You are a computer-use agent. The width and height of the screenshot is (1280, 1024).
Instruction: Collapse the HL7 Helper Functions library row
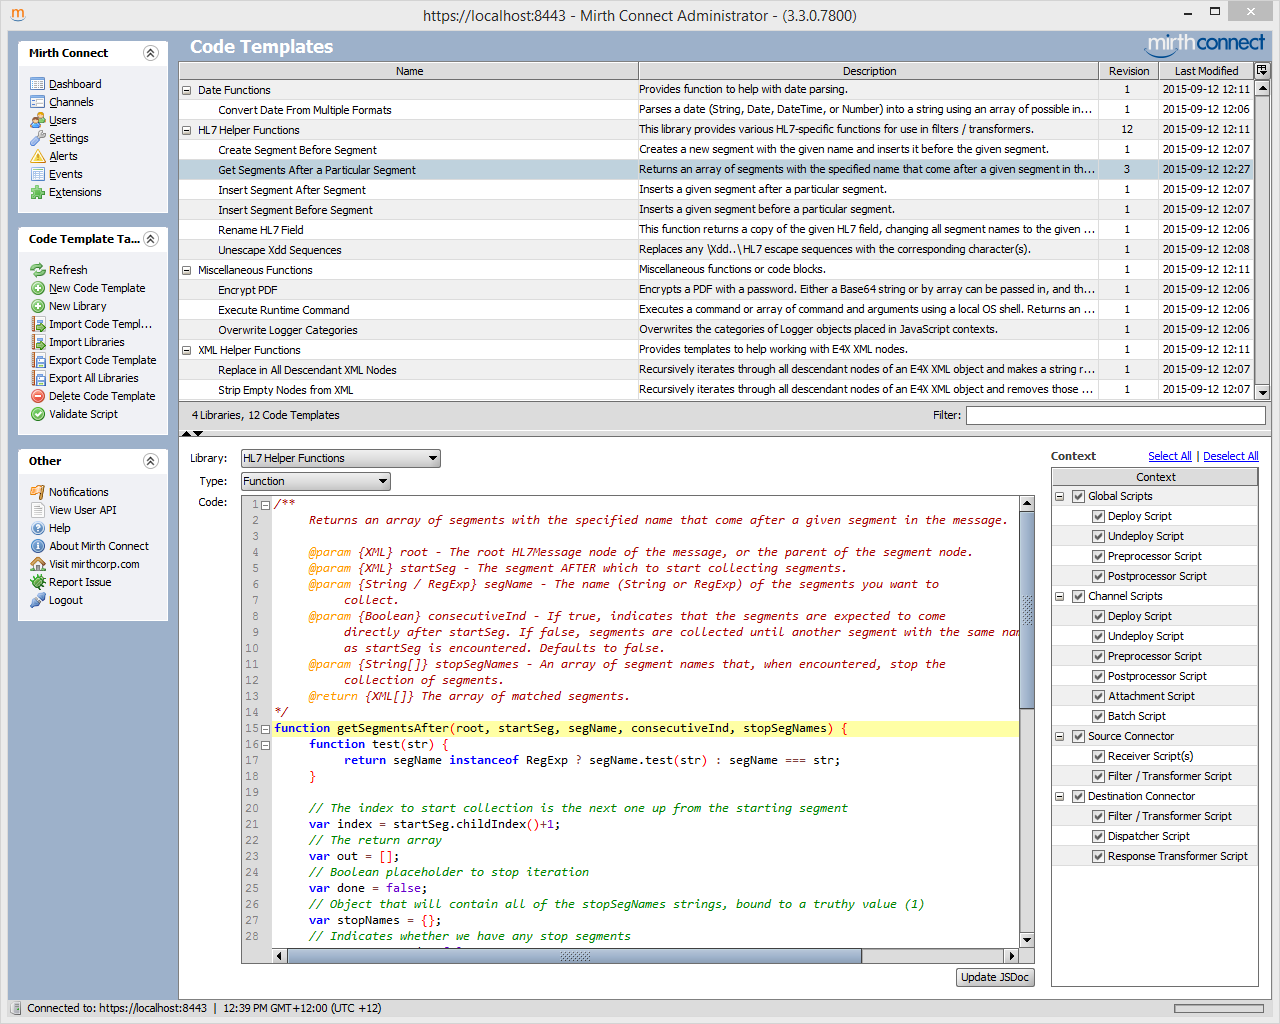(186, 130)
